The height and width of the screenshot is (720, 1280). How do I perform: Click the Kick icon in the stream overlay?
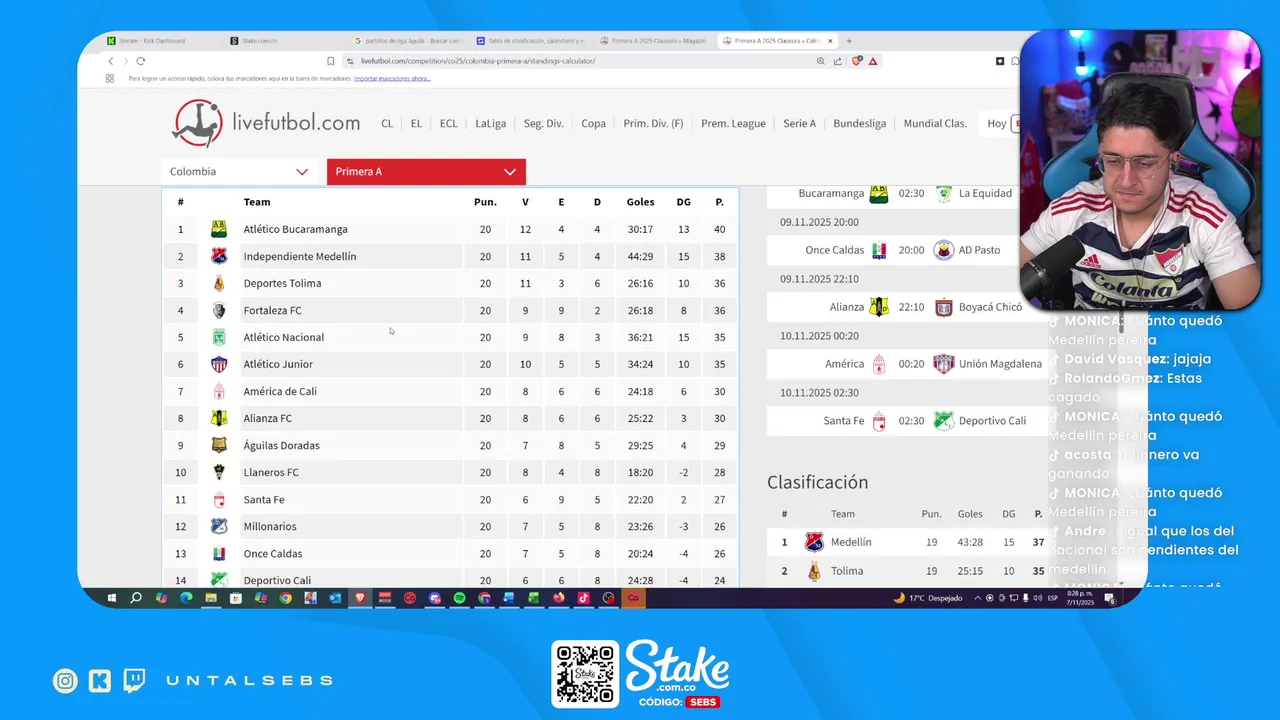pos(100,681)
